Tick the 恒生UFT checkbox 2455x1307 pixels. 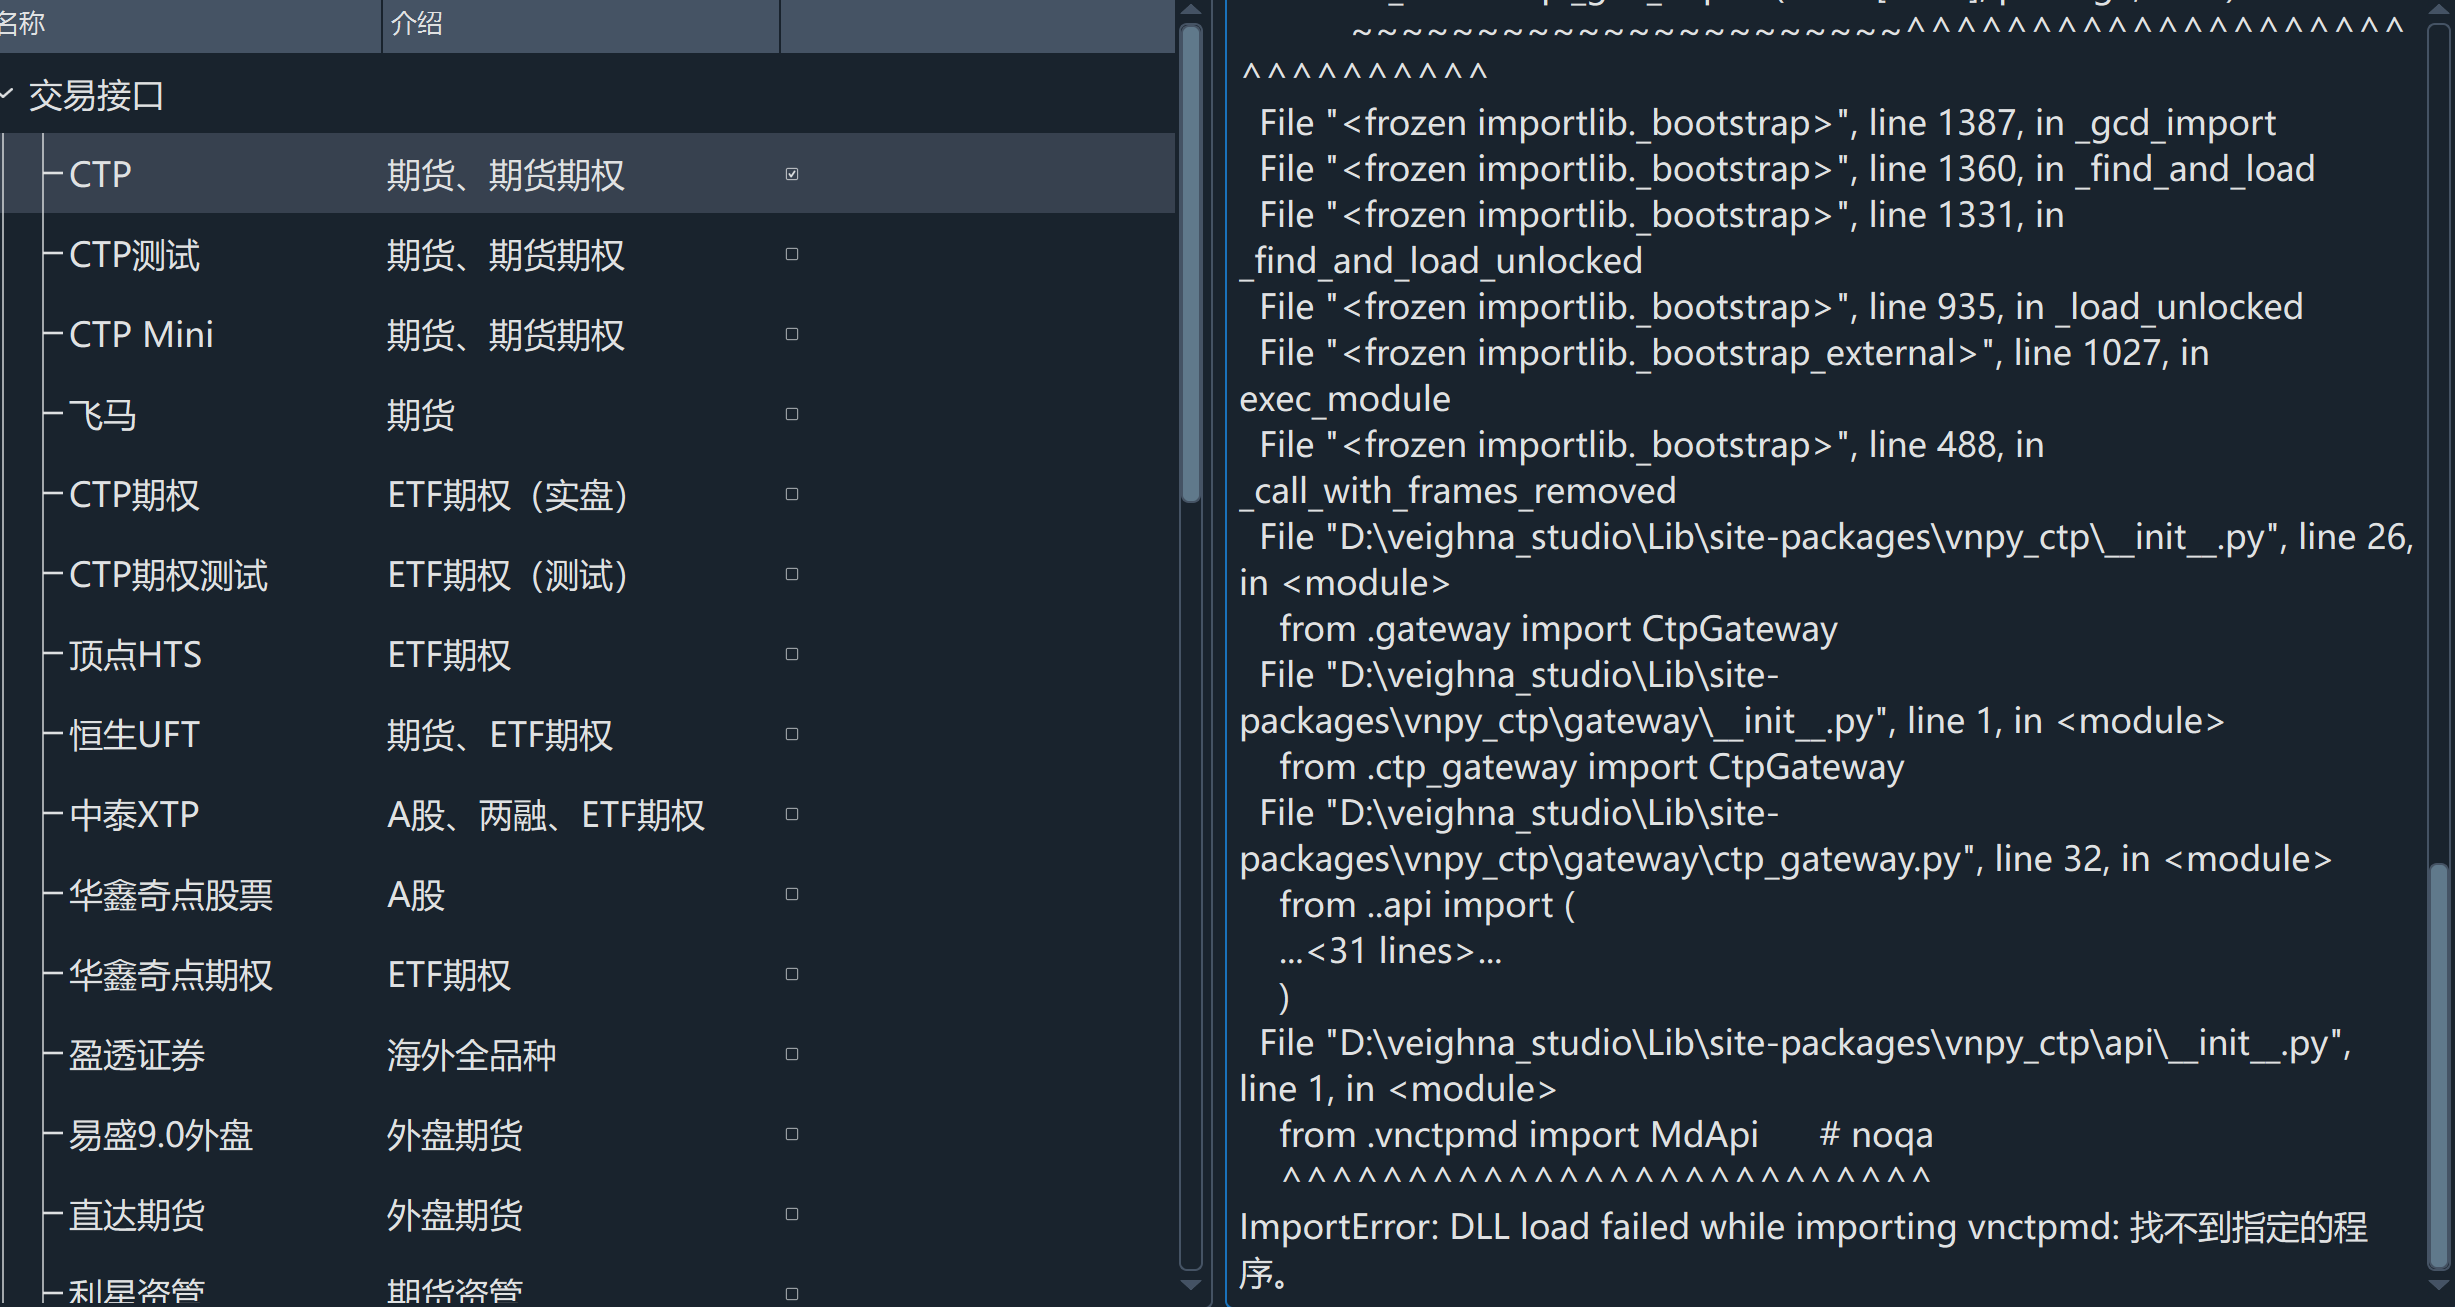coord(792,734)
